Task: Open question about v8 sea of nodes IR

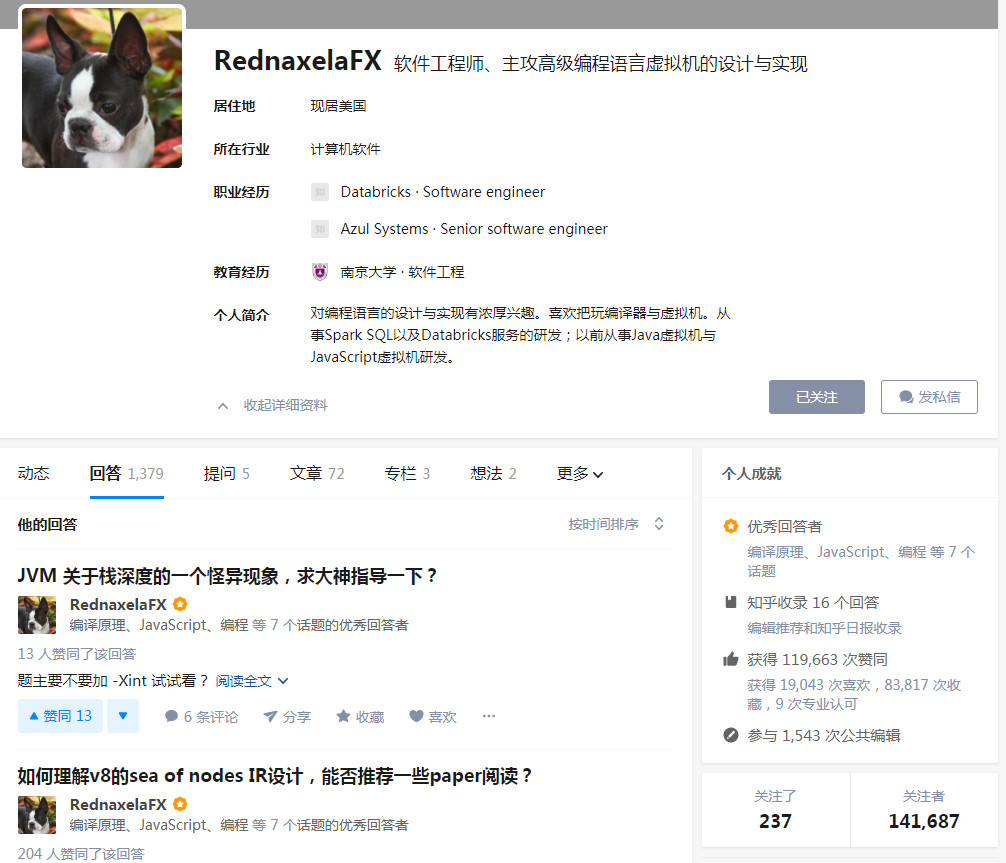Action: pos(275,776)
